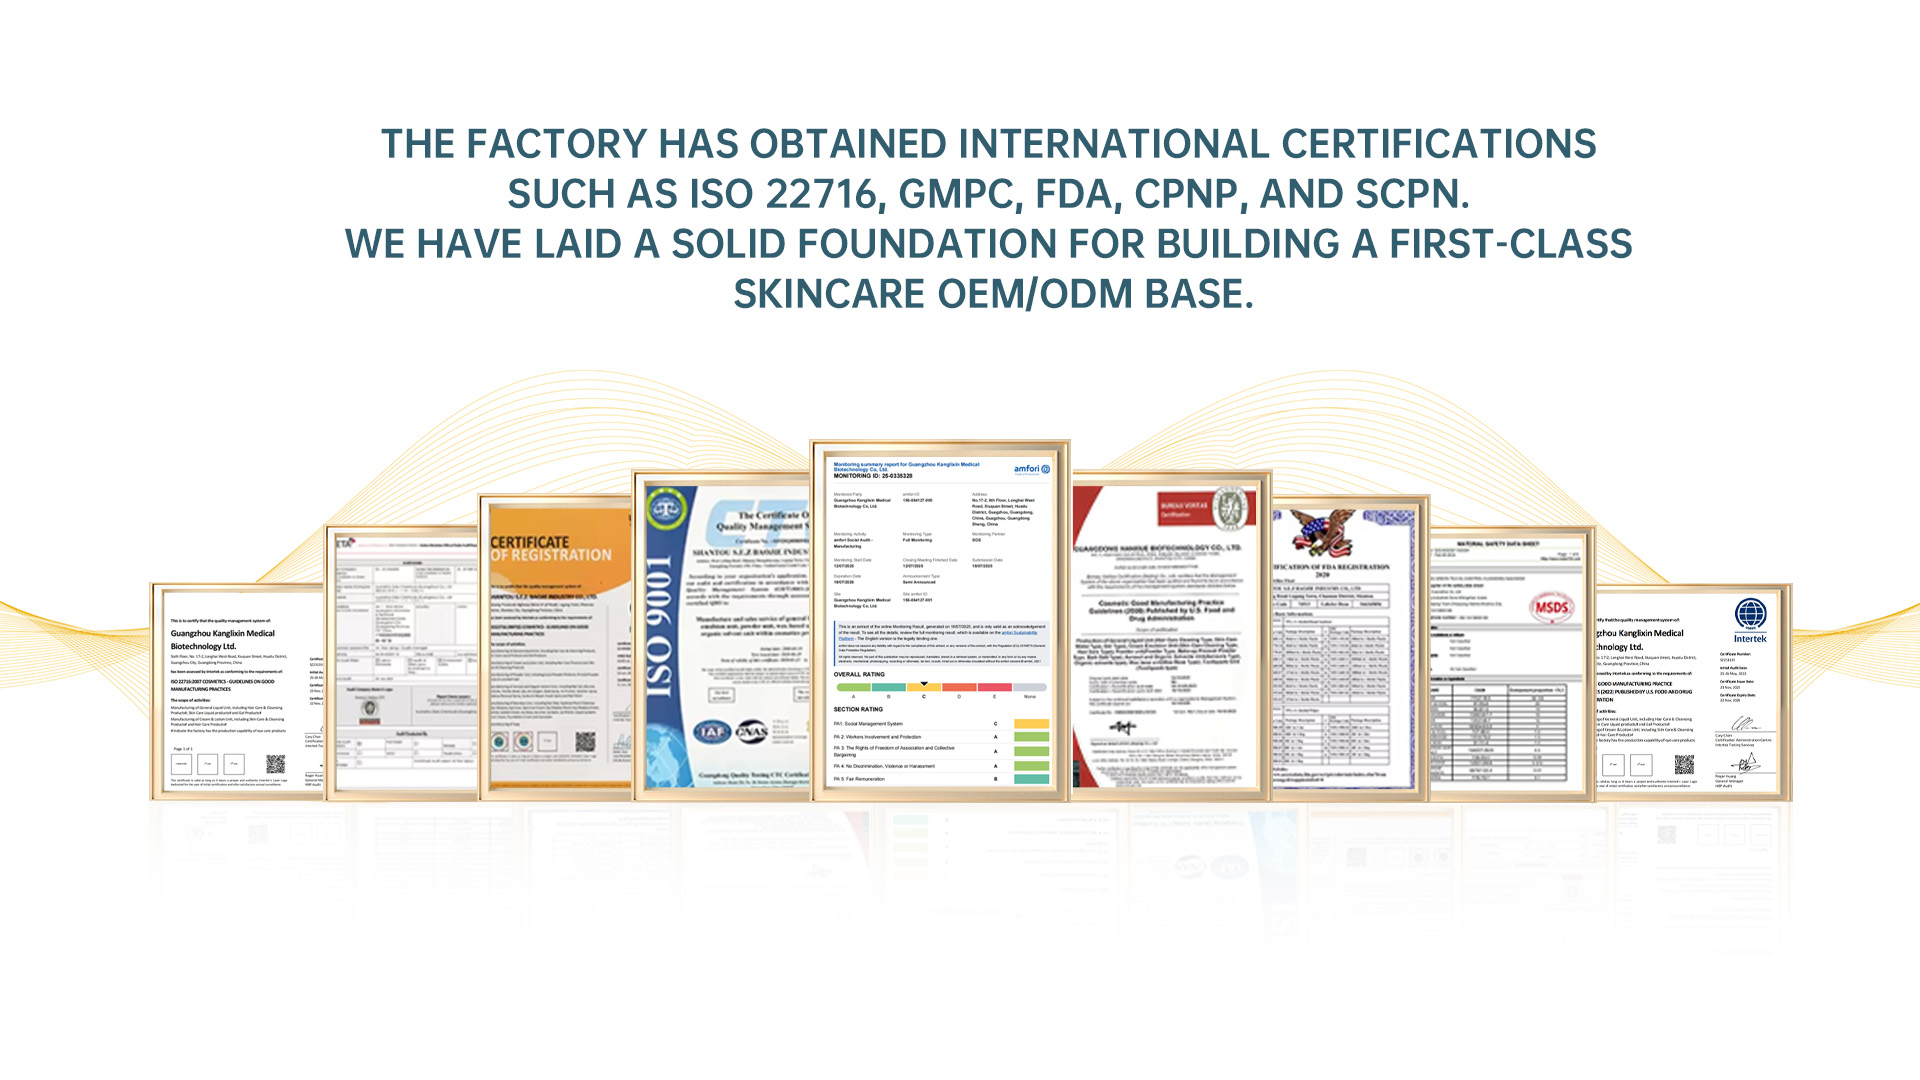Click the CNAS accreditation logo
This screenshot has width=1920, height=1080.
click(752, 732)
